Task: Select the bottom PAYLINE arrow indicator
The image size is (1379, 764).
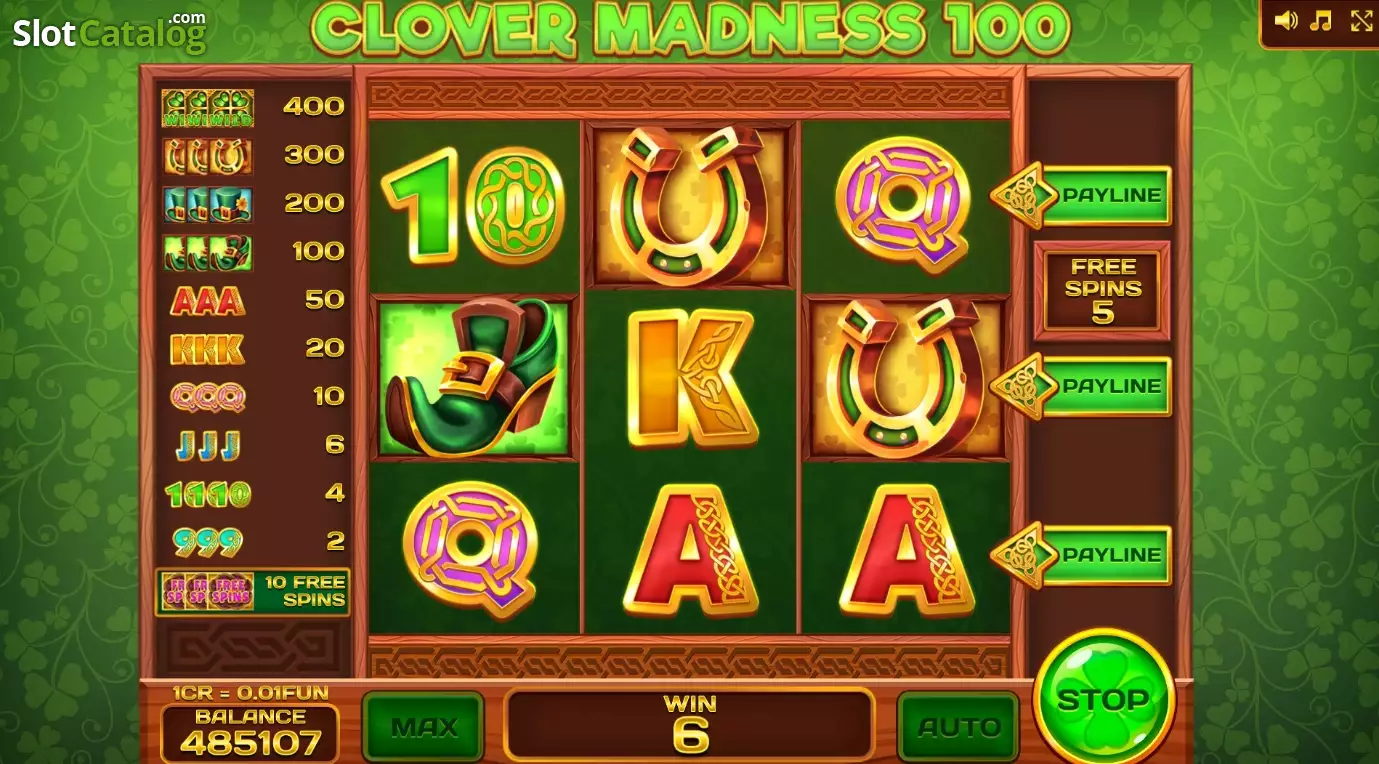Action: click(1081, 555)
